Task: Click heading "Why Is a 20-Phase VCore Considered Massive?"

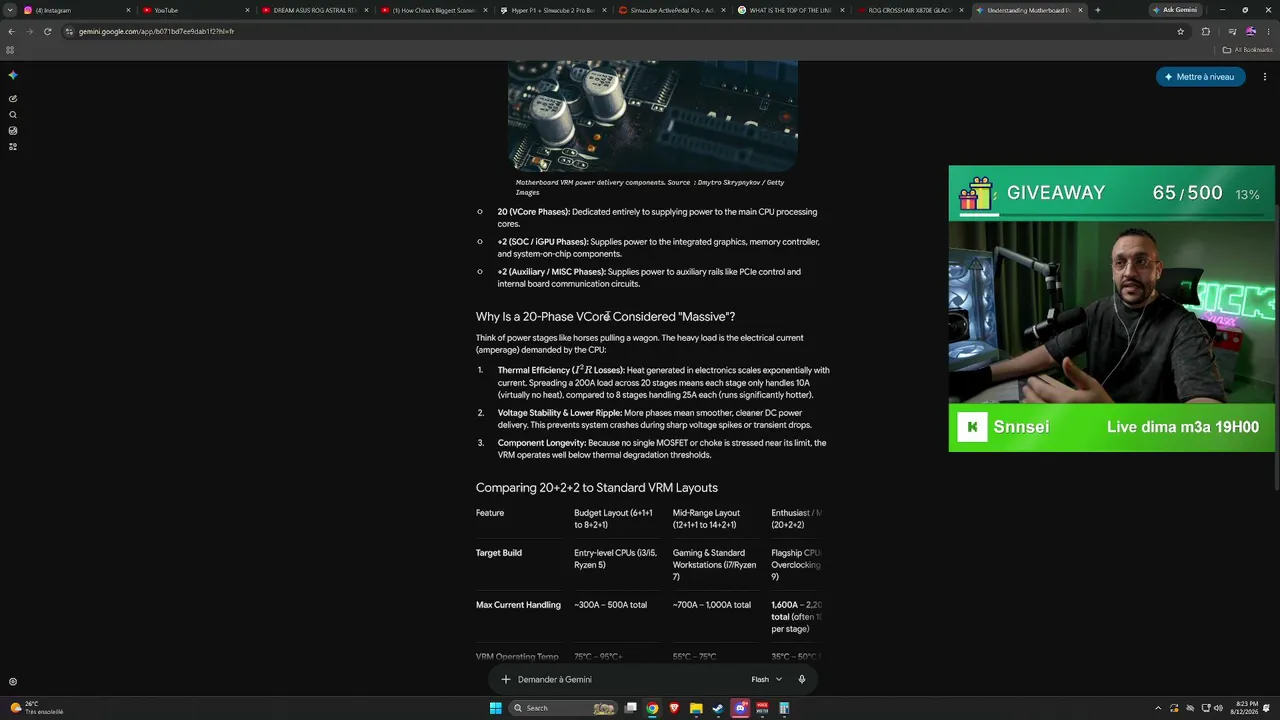Action: (x=605, y=317)
